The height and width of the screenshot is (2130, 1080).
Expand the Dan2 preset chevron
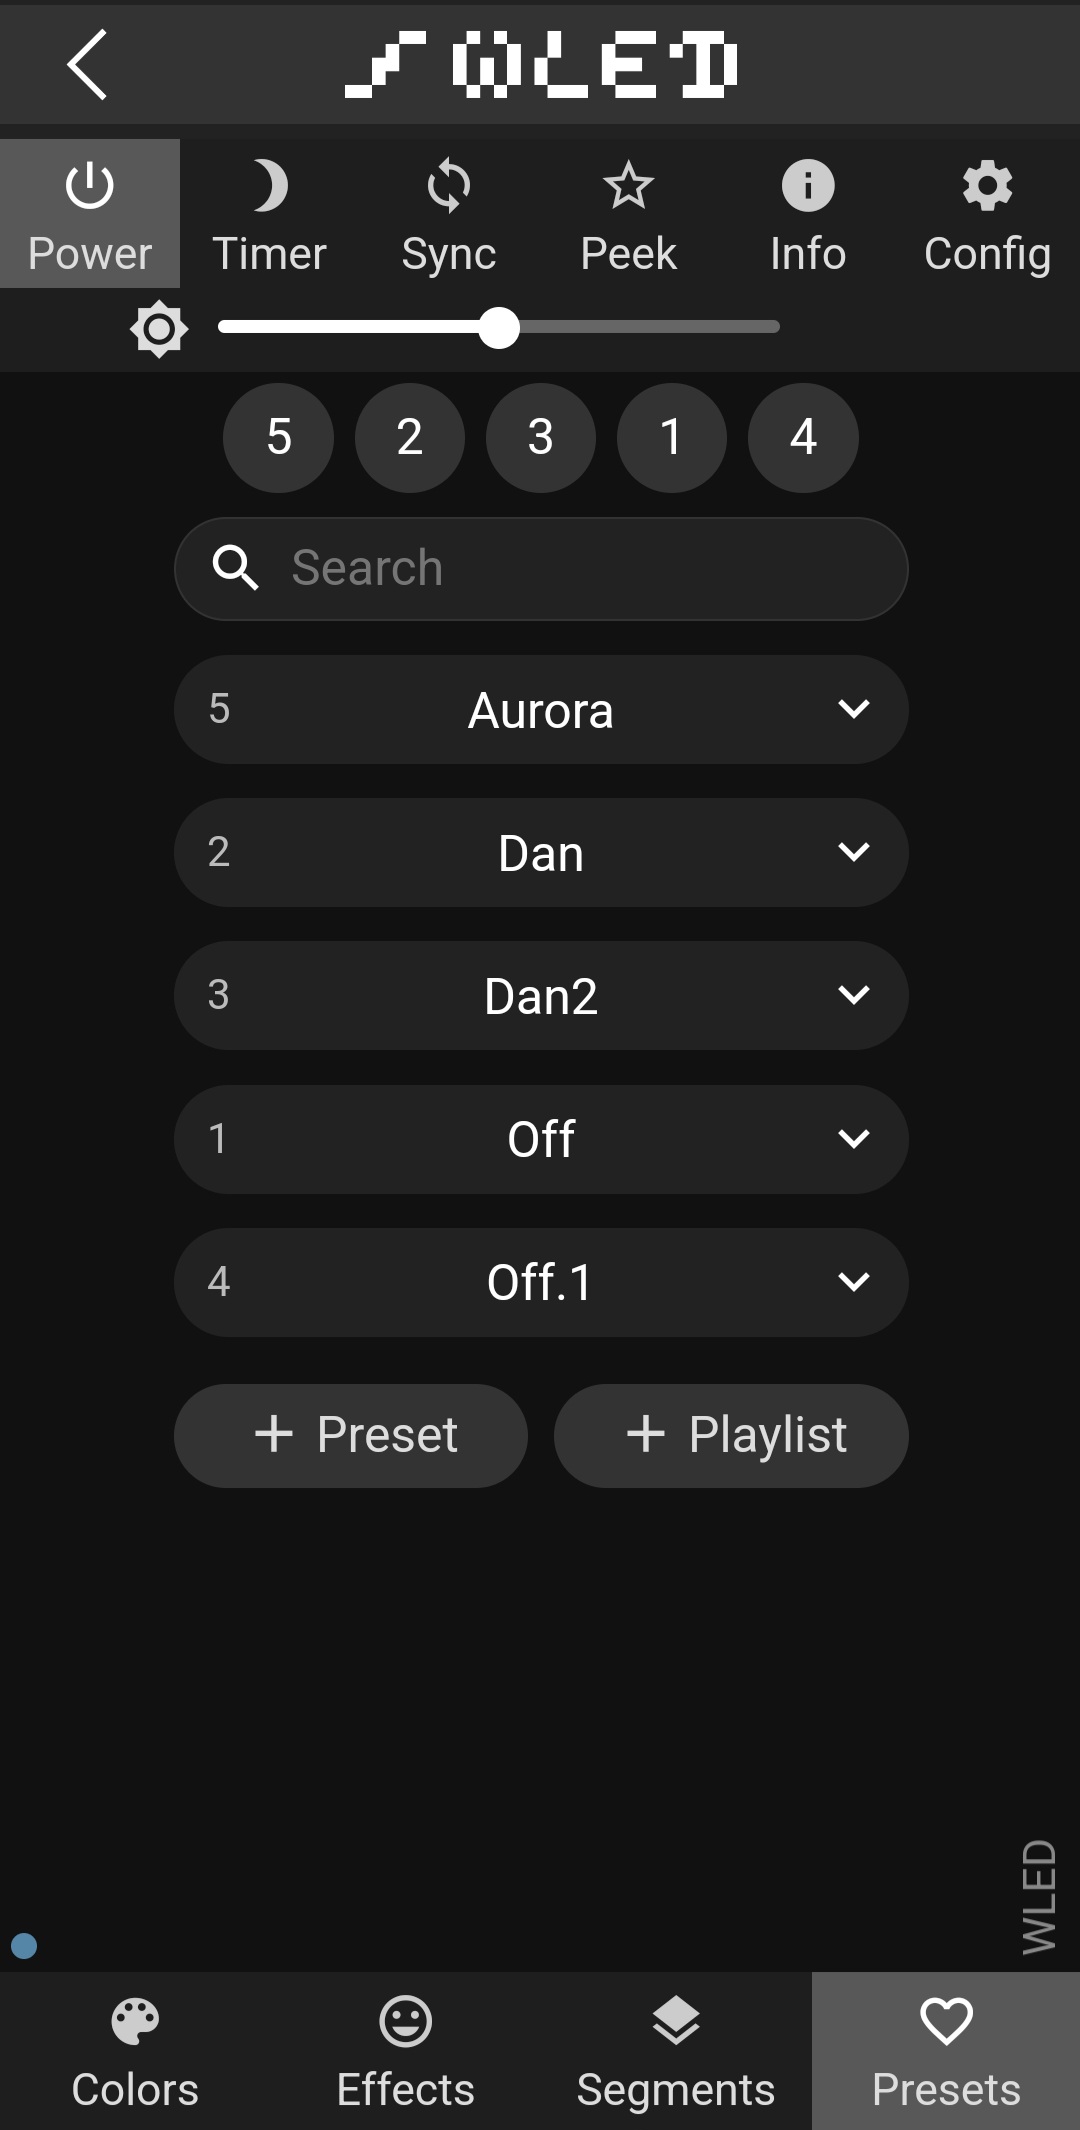pyautogui.click(x=853, y=995)
